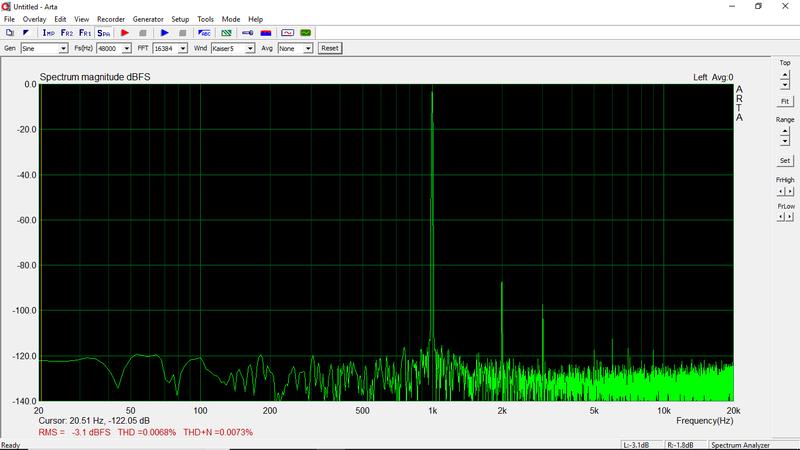Viewport: 800px width, 450px height.
Task: Increase the Top value with the up arrow
Action: point(785,74)
